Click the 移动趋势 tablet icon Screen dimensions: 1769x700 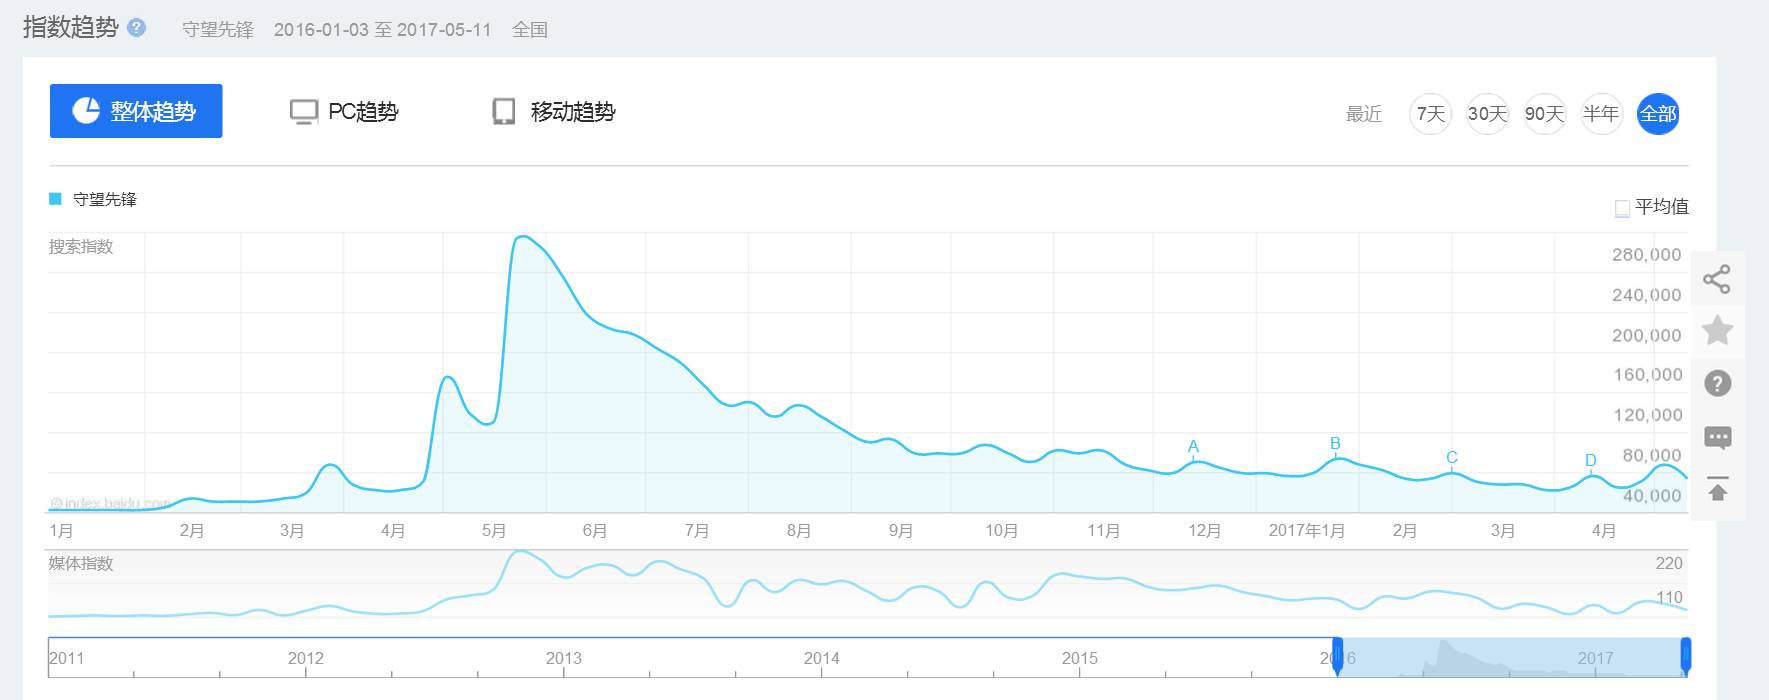(504, 112)
